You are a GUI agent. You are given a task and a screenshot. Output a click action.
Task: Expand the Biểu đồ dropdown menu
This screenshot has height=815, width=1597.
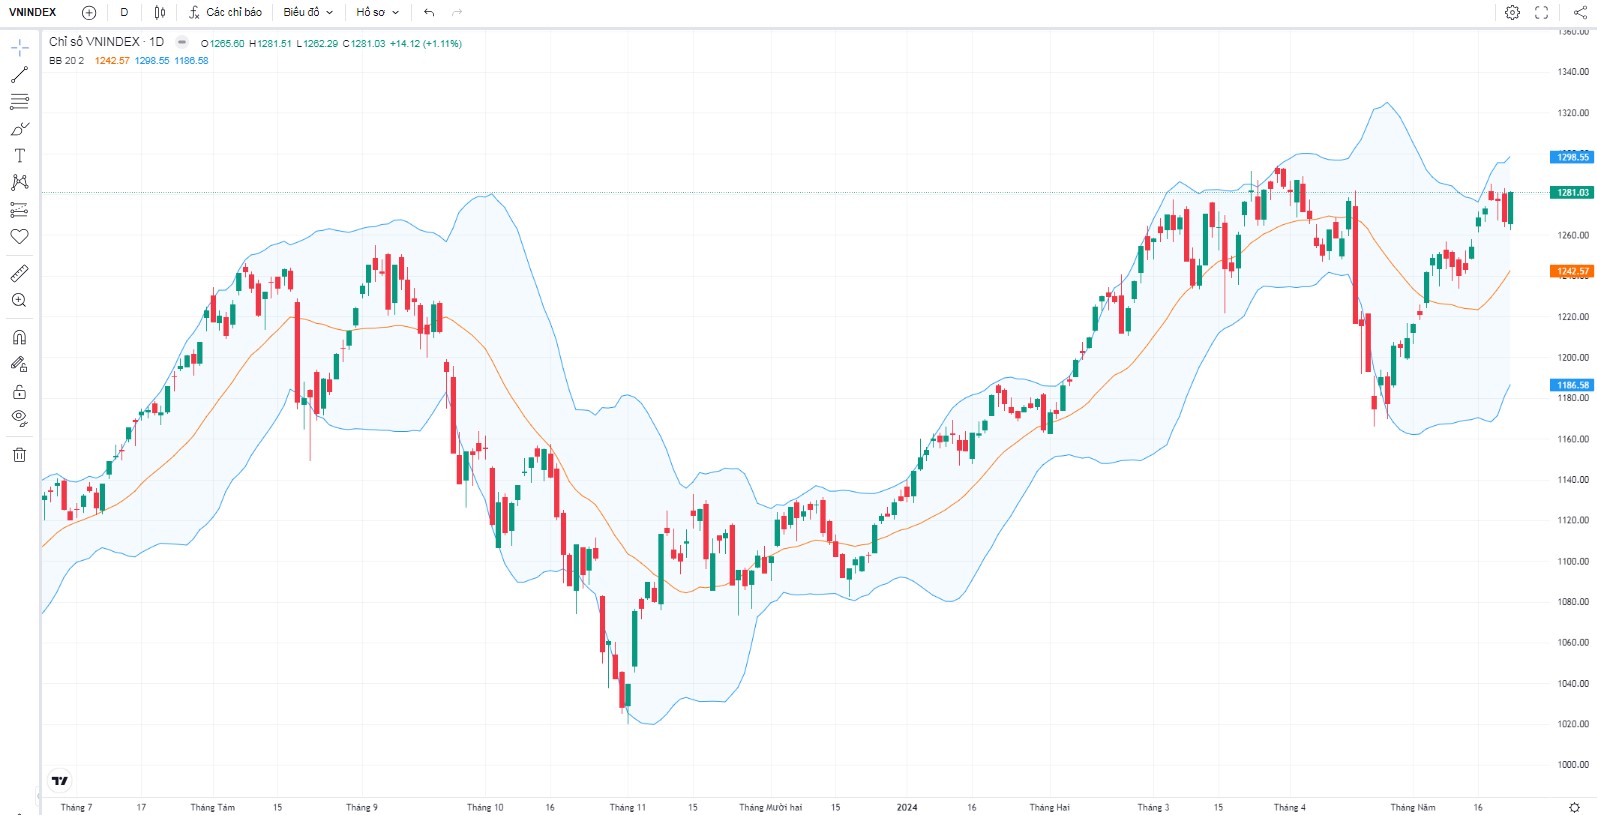[x=308, y=12]
